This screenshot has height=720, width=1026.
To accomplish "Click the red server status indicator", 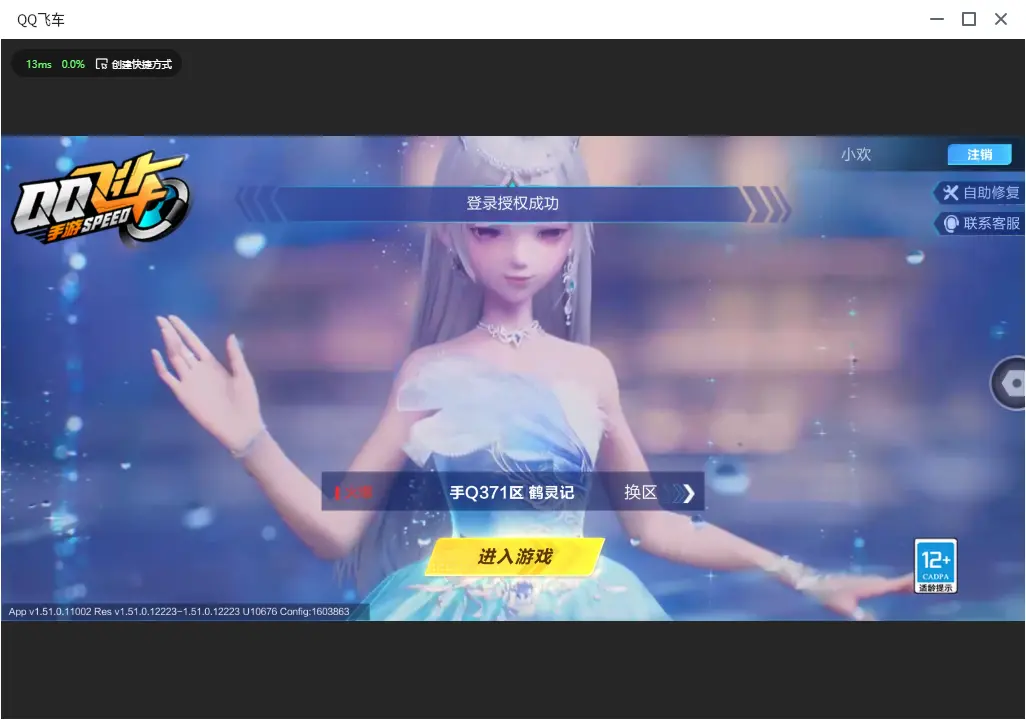I will (353, 492).
